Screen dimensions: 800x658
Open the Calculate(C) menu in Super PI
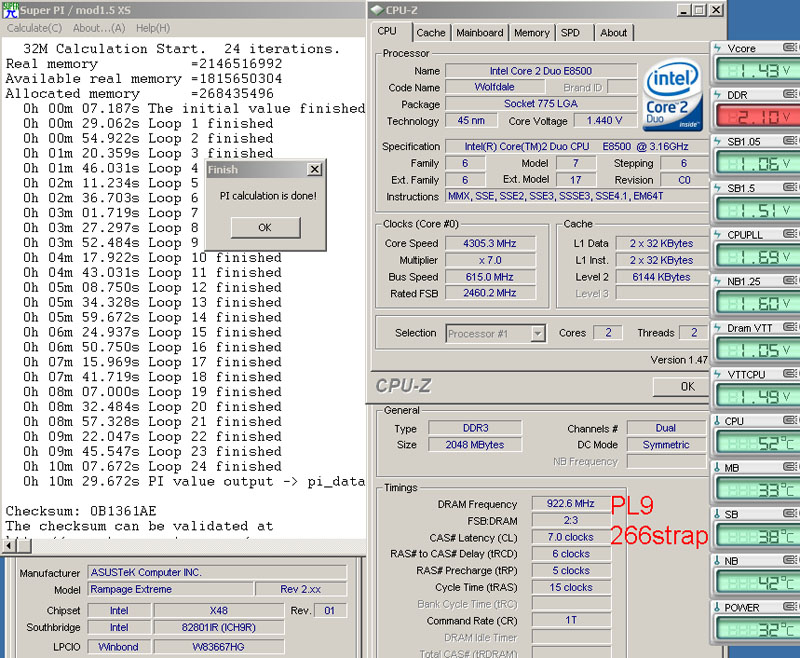pyautogui.click(x=35, y=28)
